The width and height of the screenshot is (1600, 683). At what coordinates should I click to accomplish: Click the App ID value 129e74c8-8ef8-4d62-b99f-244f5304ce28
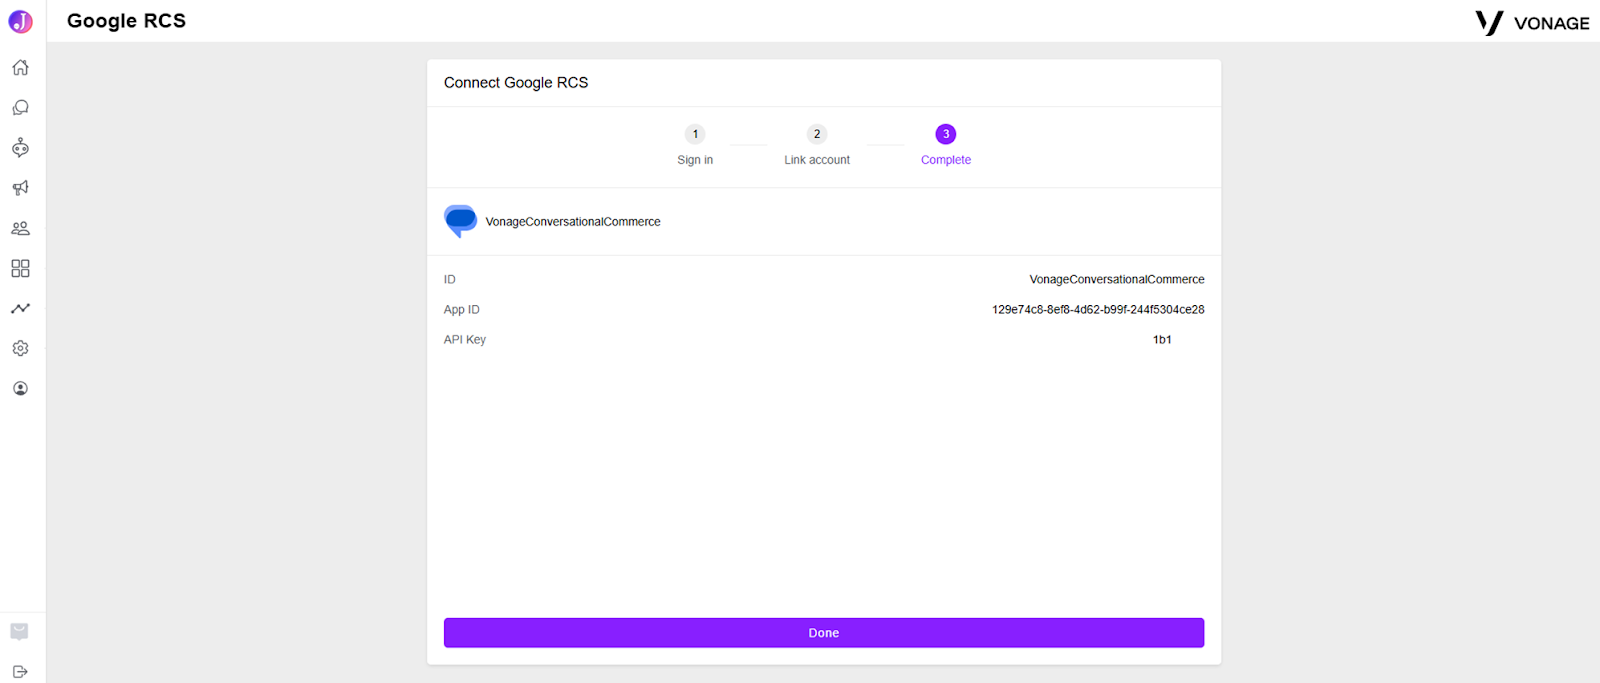(x=1098, y=310)
